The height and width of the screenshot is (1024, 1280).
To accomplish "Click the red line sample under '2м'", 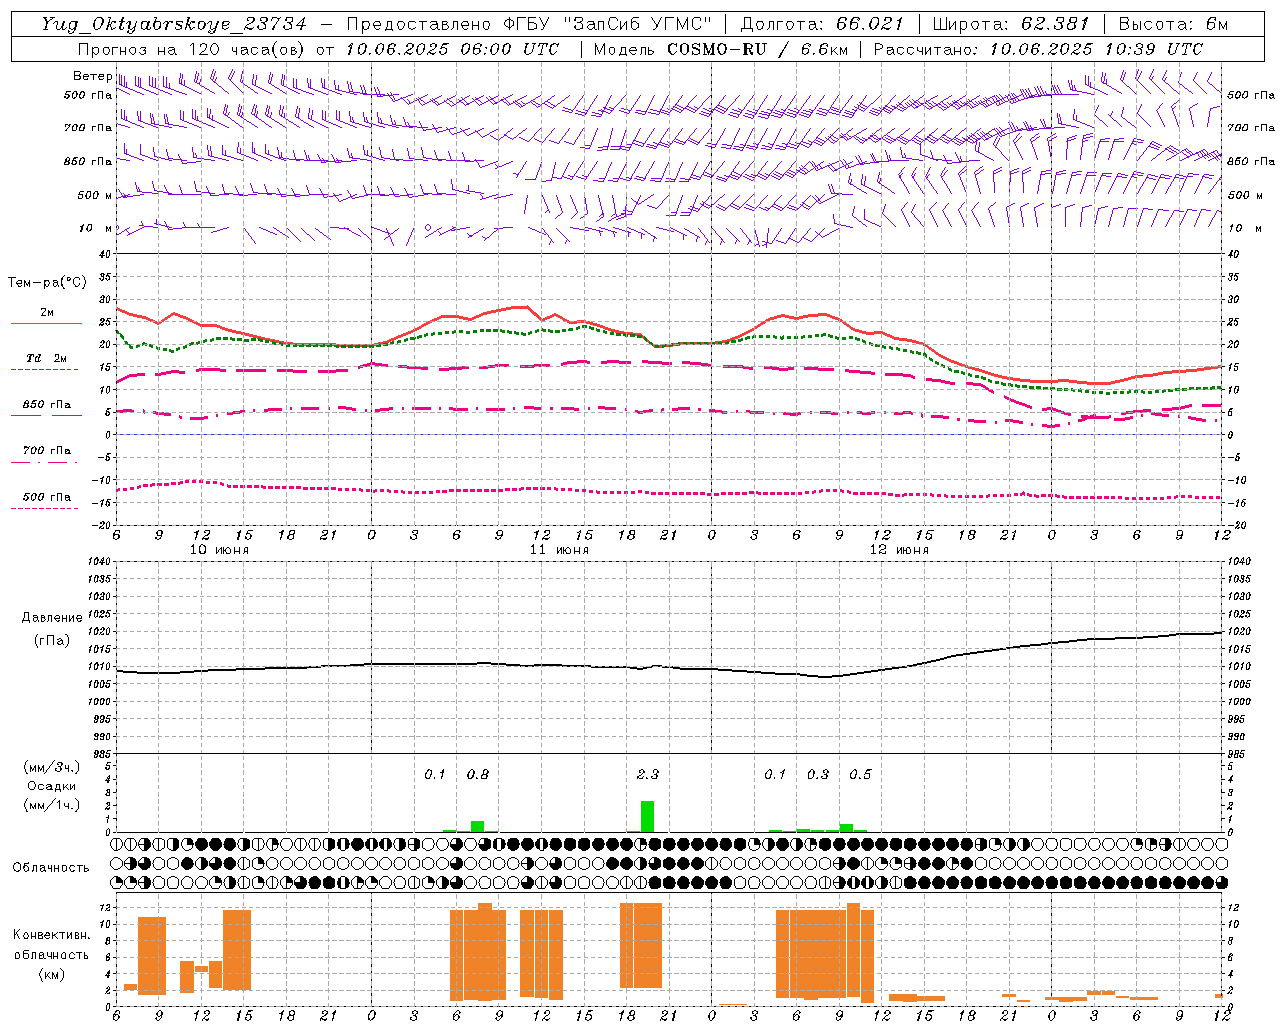I will pos(46,323).
